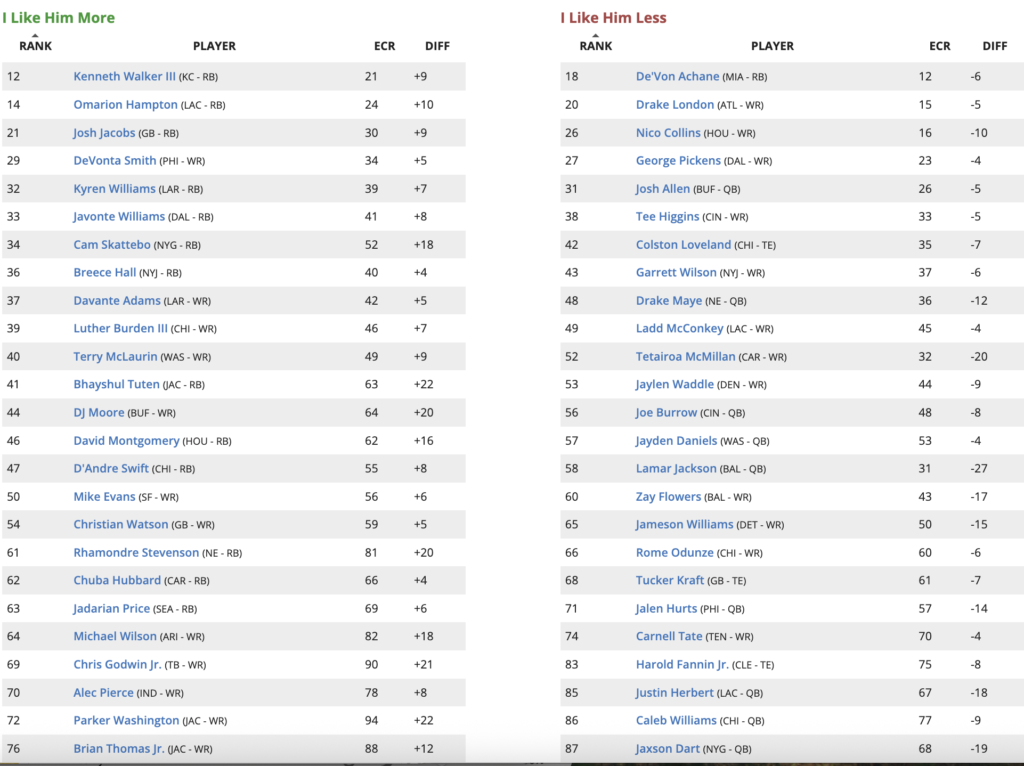
Task: Click sort arrow above RANK in I Like Him Less table
Action: (x=595, y=35)
